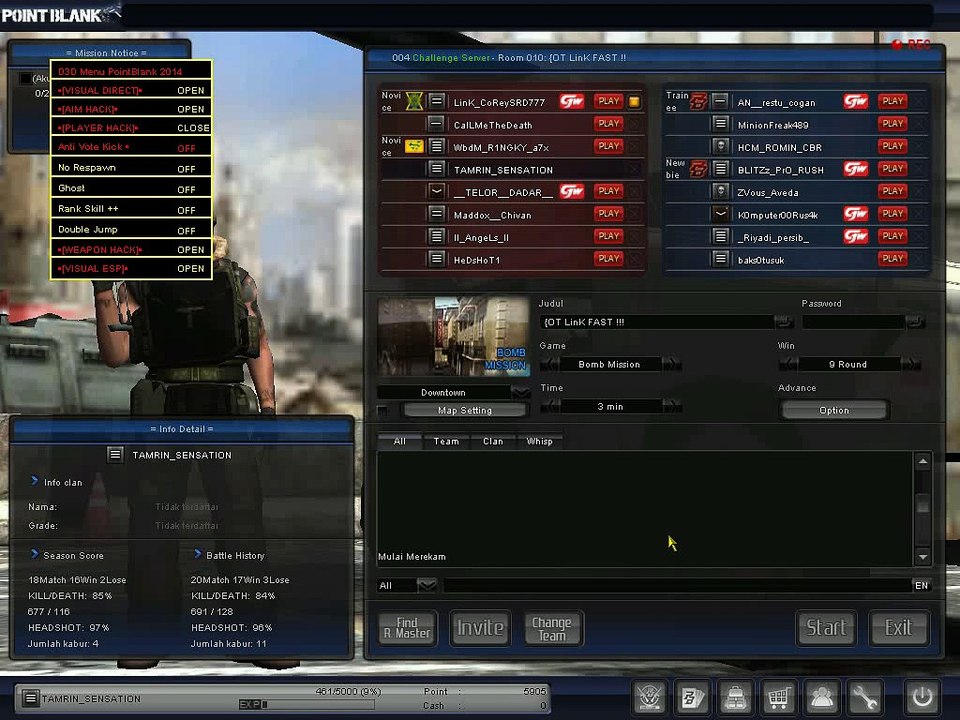Click the next arrow beside 9 Round
This screenshot has height=720, width=960.
[x=910, y=364]
